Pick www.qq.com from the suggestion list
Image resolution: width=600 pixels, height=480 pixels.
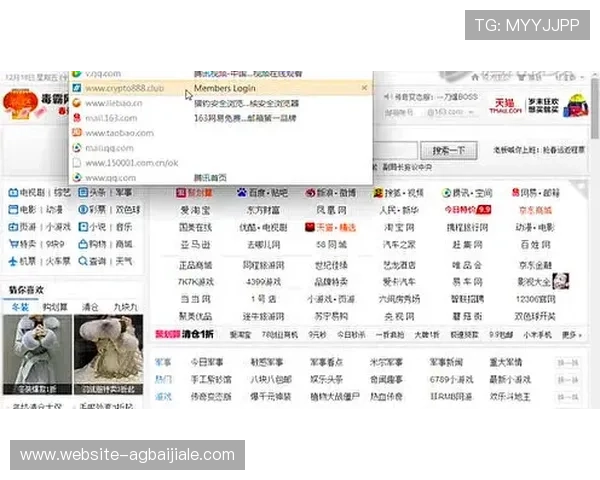(x=221, y=178)
